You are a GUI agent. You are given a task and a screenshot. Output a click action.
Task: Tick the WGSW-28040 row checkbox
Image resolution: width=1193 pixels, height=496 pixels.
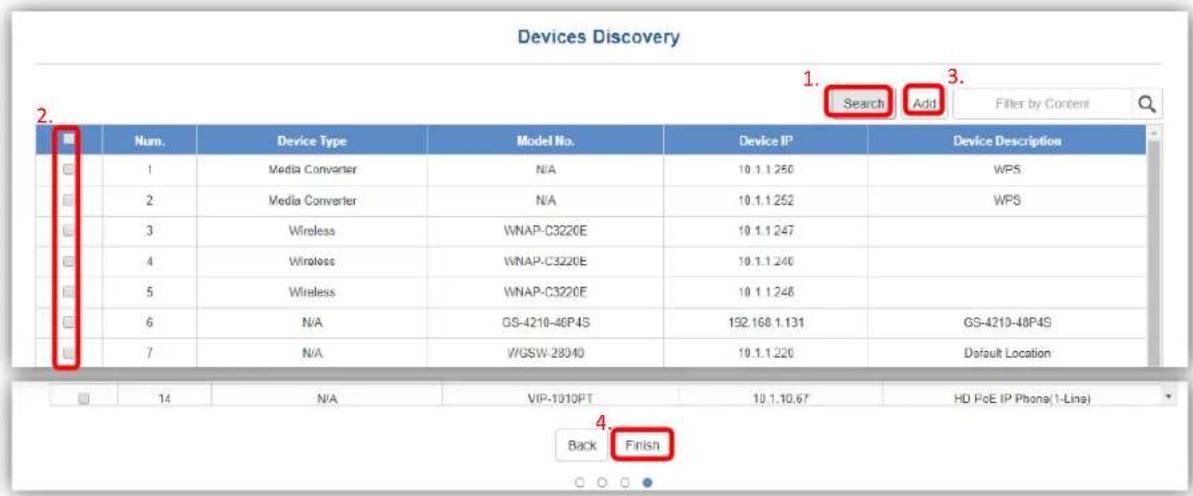[x=68, y=352]
